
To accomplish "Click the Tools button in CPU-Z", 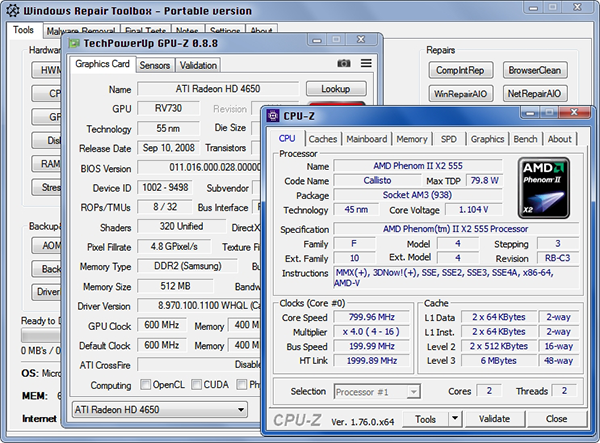I will [426, 419].
